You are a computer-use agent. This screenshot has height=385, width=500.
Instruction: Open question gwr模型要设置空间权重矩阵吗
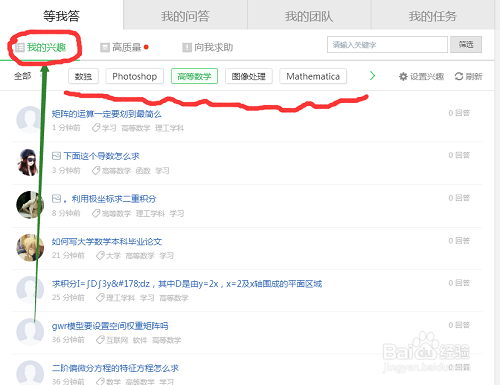coord(110,326)
